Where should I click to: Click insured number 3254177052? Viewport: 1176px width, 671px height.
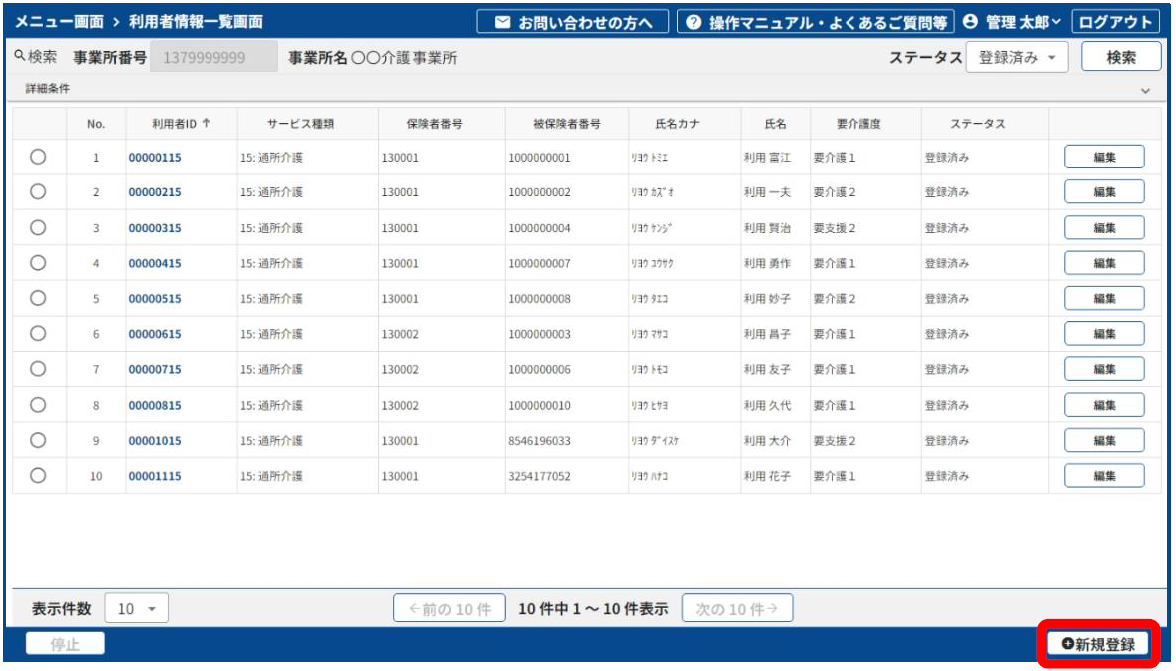coord(539,475)
